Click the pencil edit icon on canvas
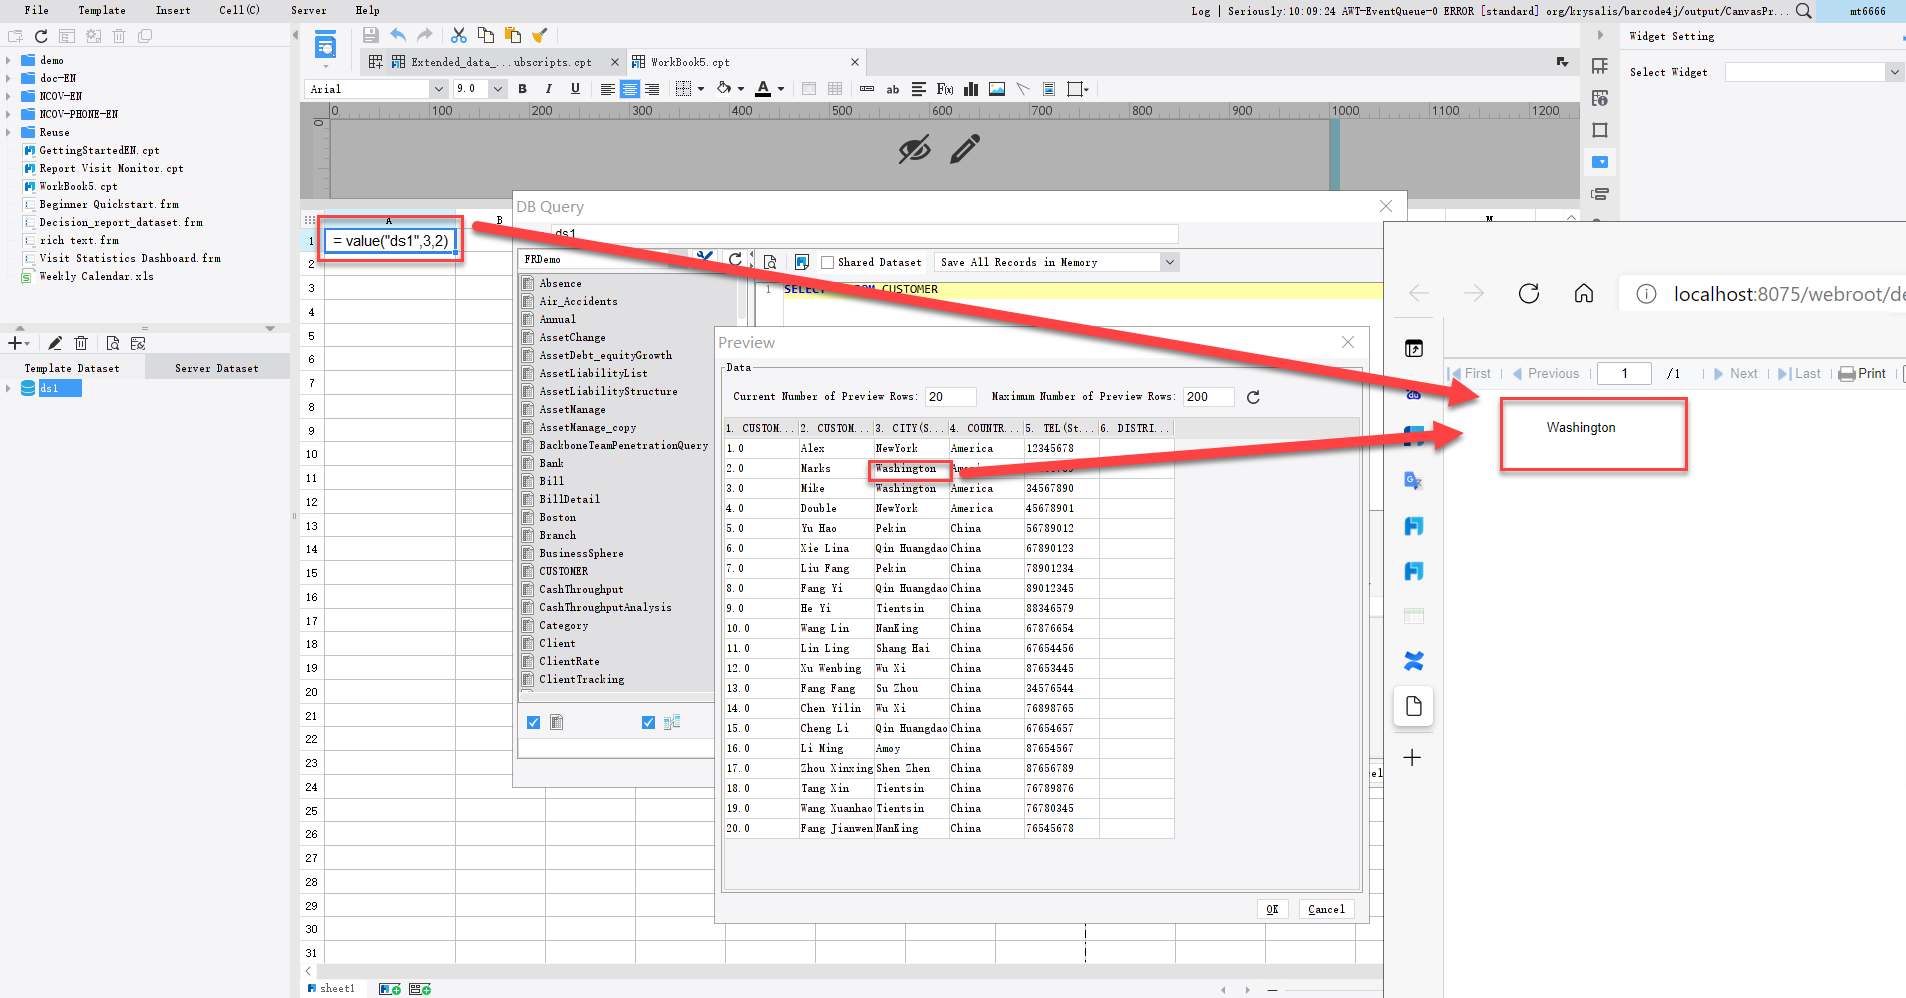 click(x=965, y=150)
